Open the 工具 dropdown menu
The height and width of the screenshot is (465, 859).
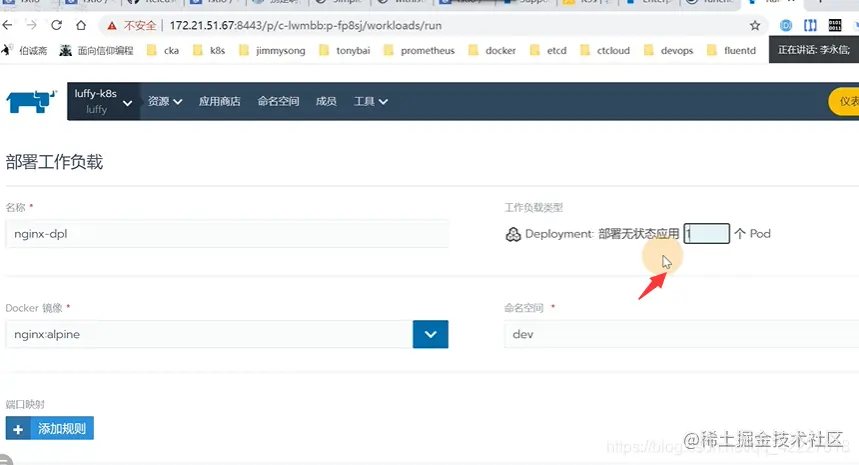pyautogui.click(x=371, y=101)
